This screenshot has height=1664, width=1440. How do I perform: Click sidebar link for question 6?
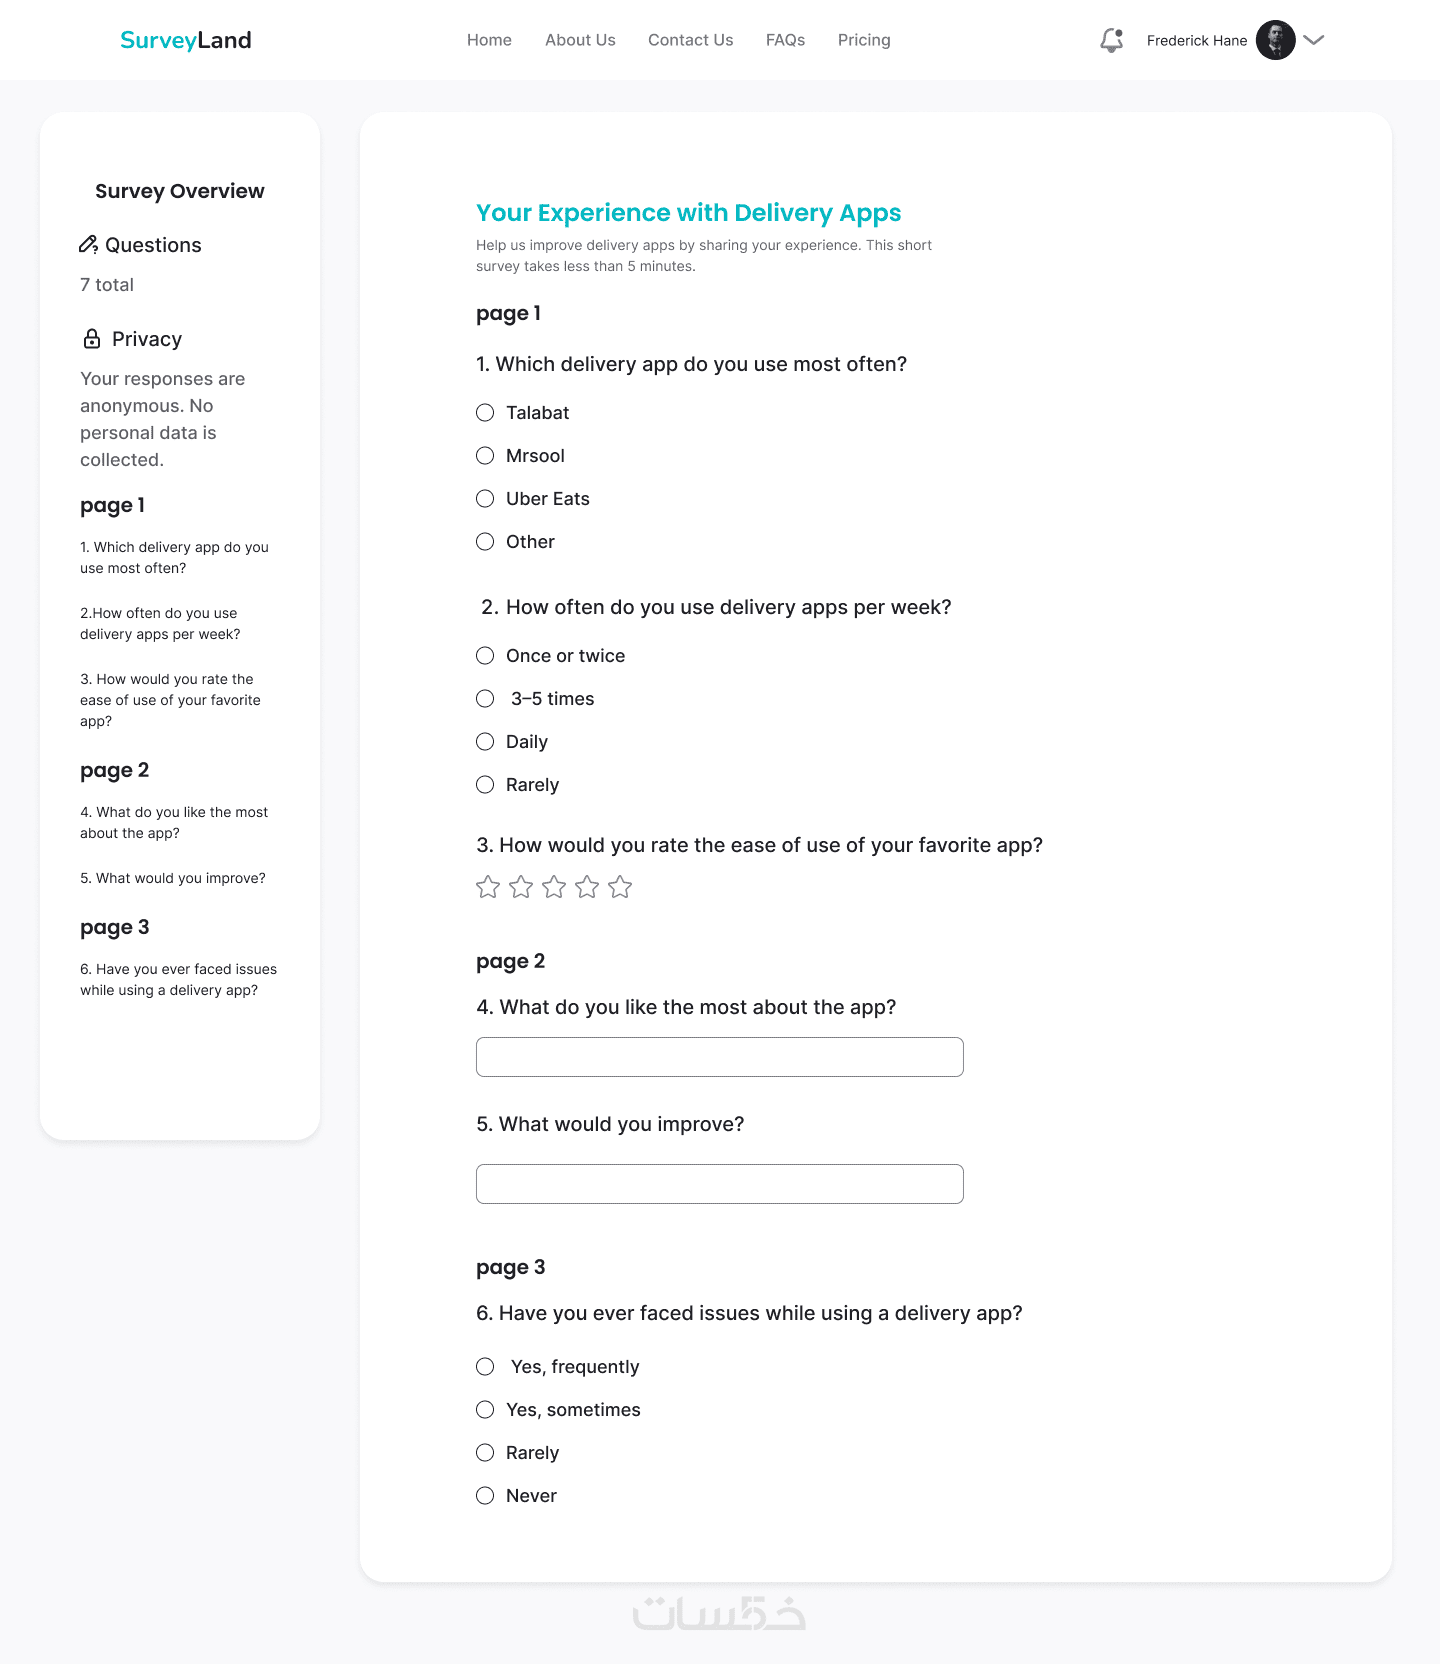click(178, 980)
